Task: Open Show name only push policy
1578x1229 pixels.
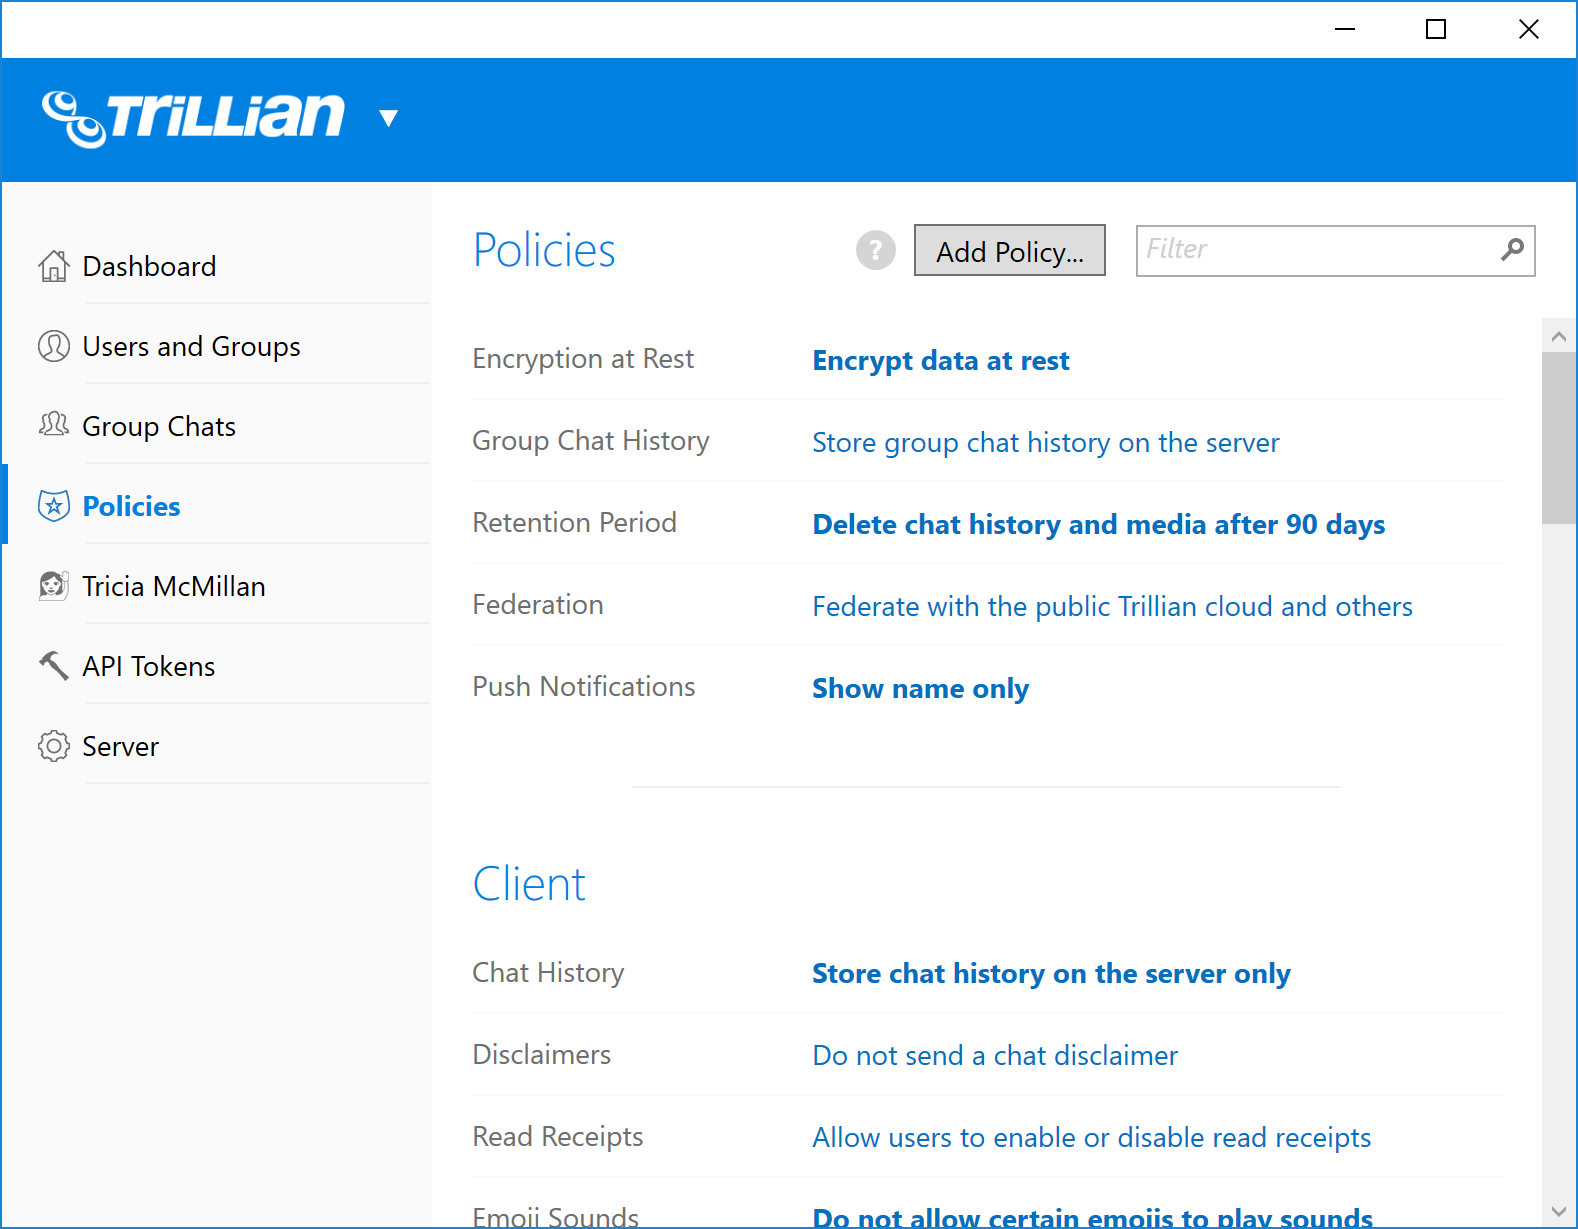Action: tap(921, 689)
